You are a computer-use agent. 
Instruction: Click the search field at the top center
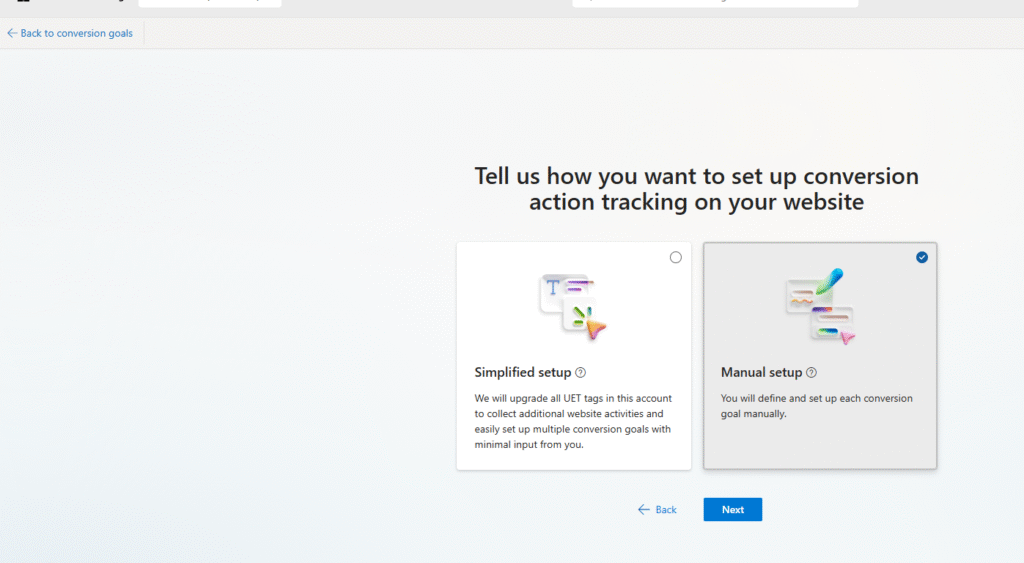[x=714, y=3]
